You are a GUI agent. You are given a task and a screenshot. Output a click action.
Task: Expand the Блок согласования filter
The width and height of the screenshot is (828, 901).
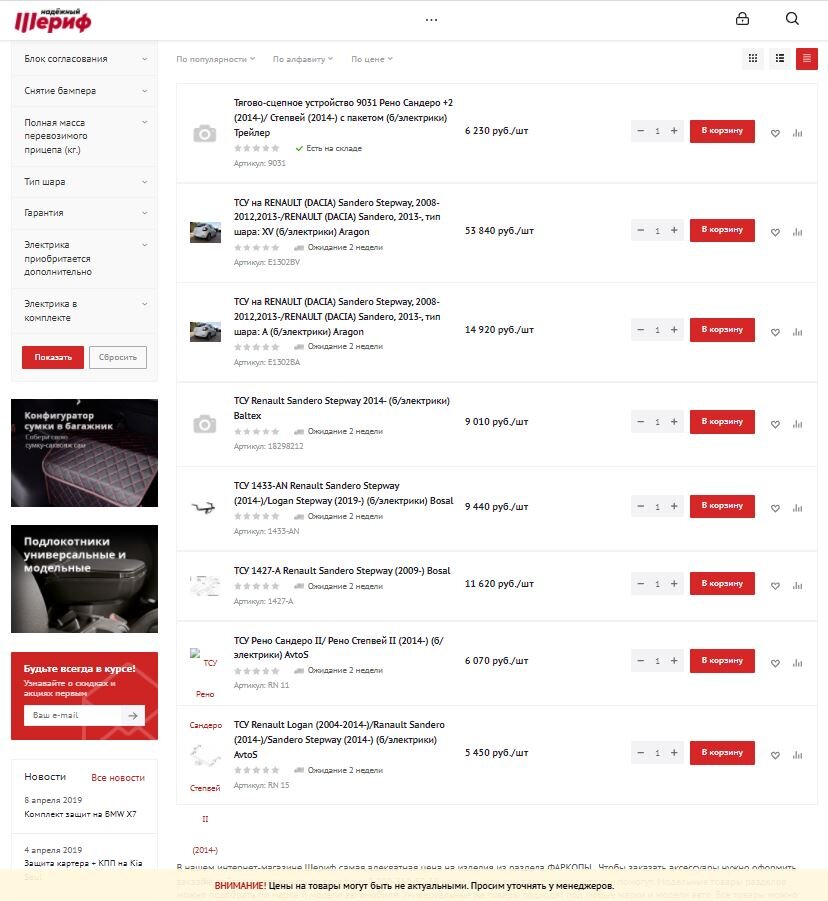84,59
